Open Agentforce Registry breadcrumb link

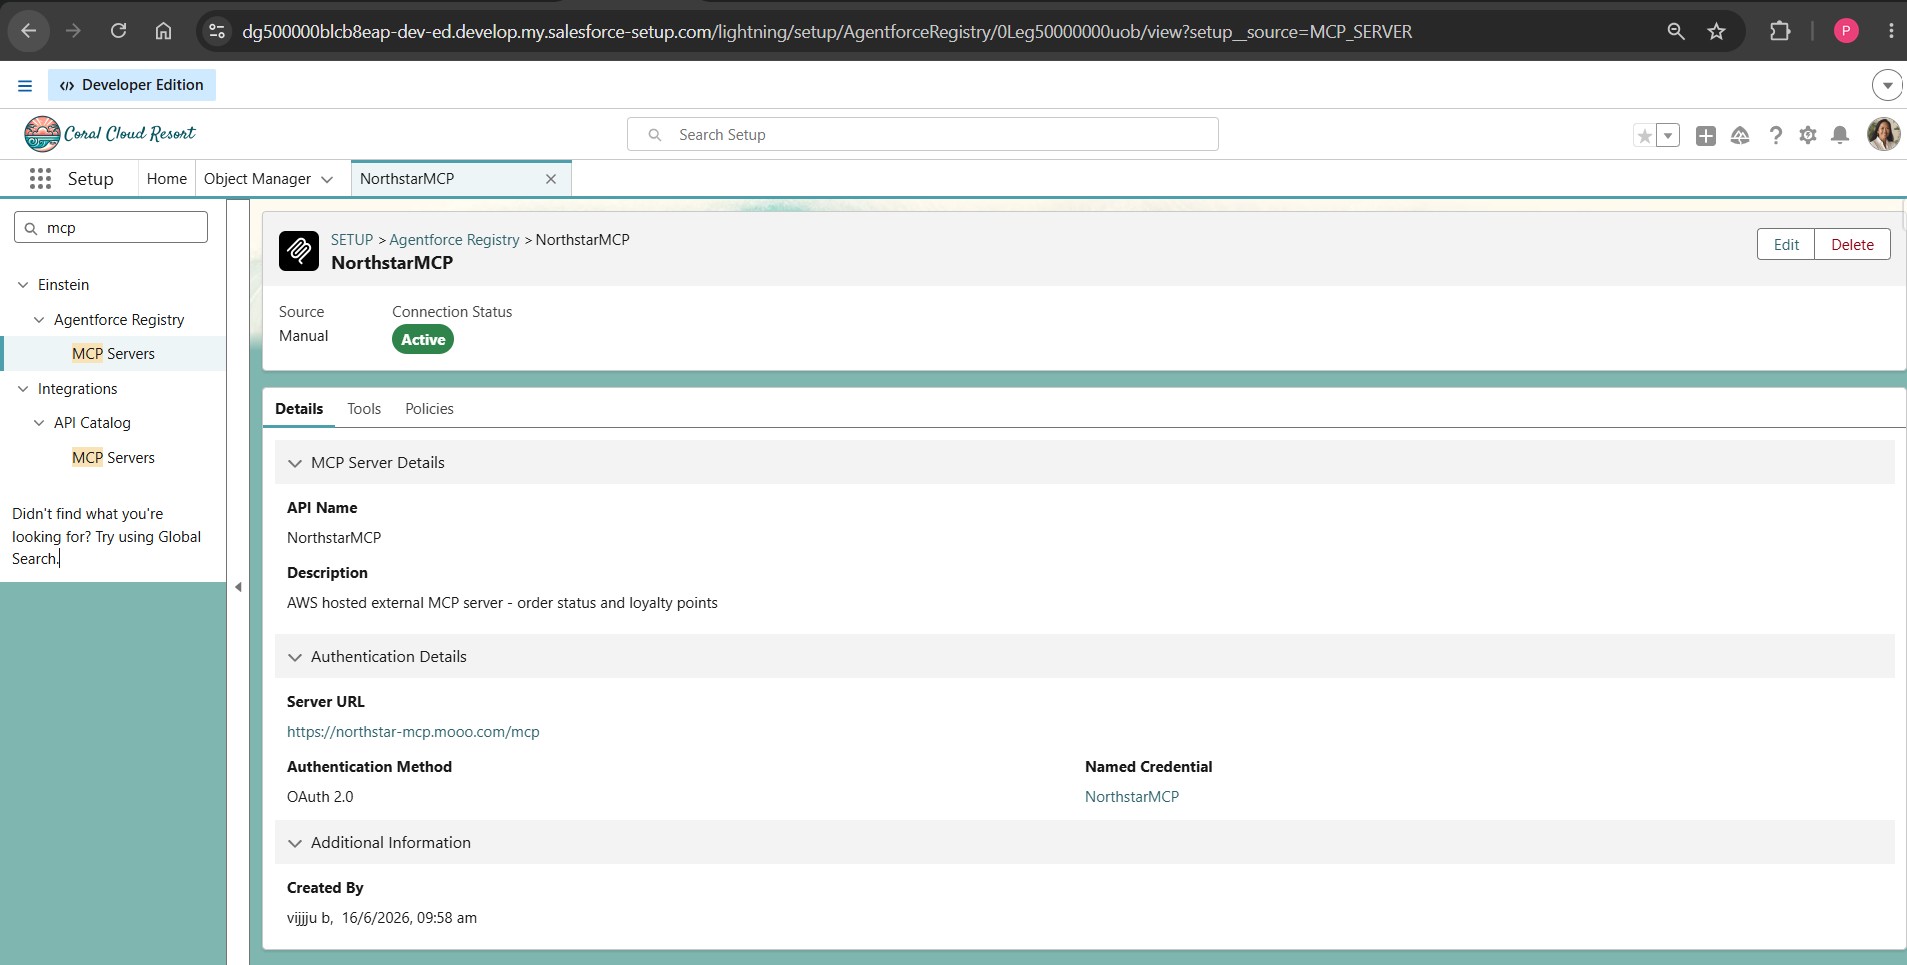point(454,240)
